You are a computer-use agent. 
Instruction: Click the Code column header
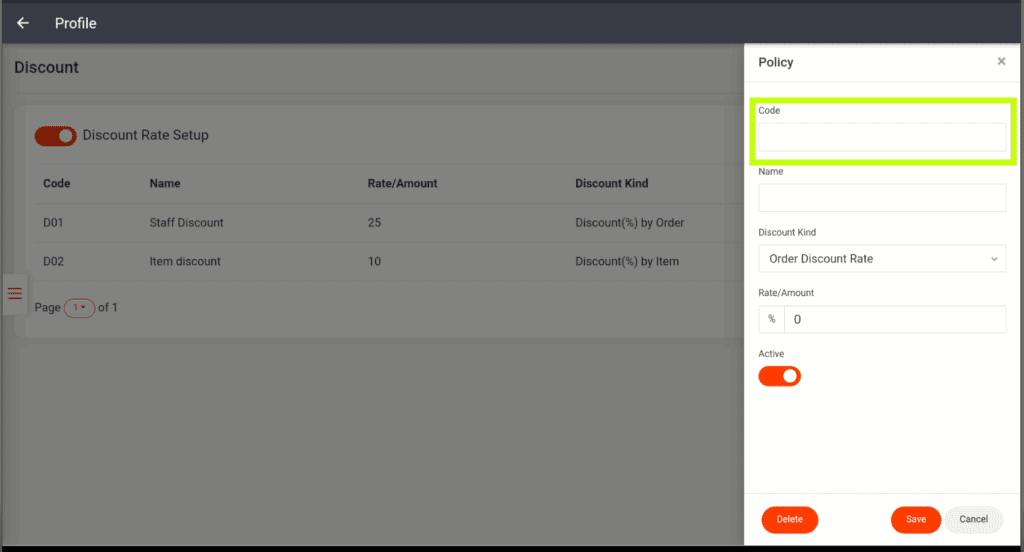click(x=57, y=184)
